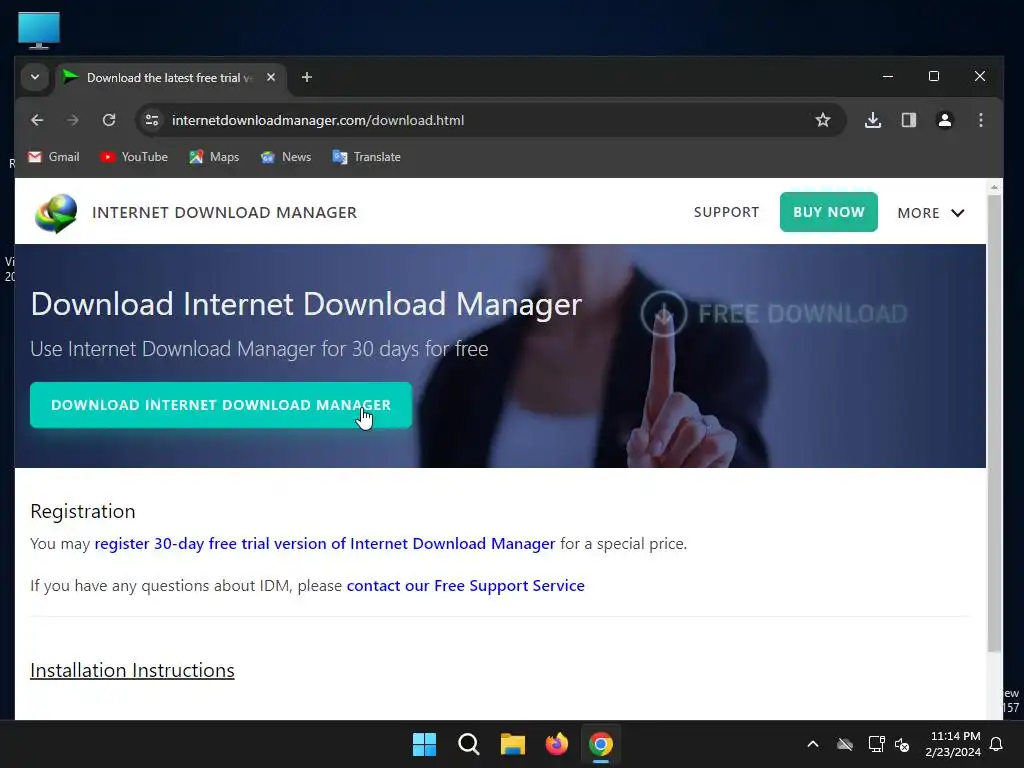1024x768 pixels.
Task: Click INTERNET DOWNLOAD MANAGER site title
Action: [x=225, y=213]
